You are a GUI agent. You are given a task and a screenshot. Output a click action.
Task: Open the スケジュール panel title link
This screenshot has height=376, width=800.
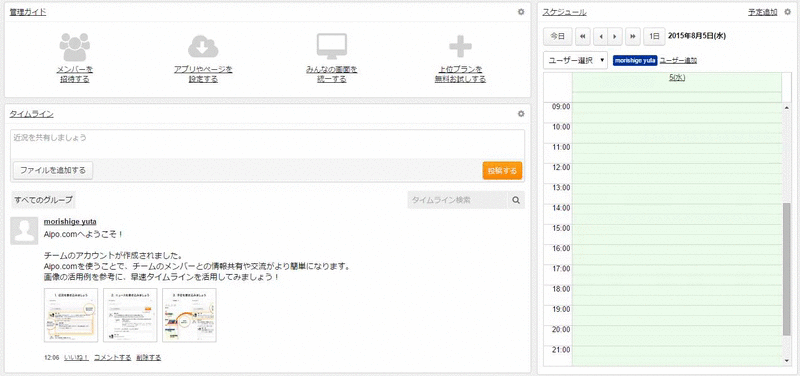point(564,12)
